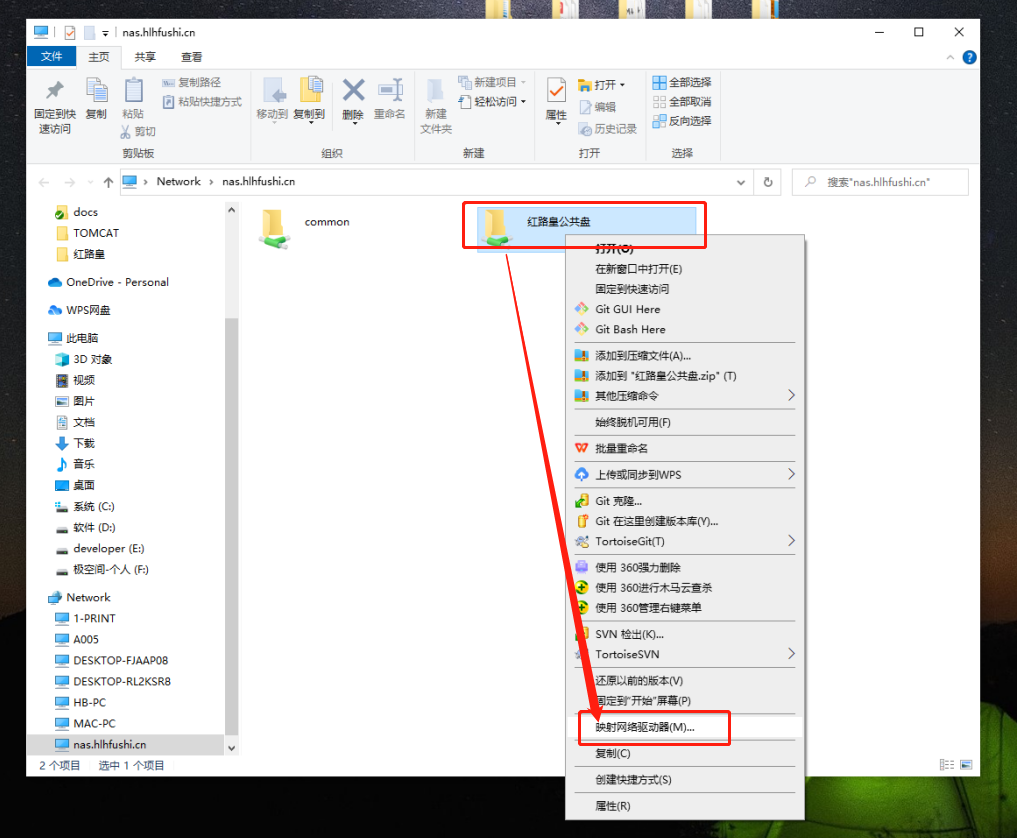Choose Git Bash Here from context menu

(x=630, y=329)
